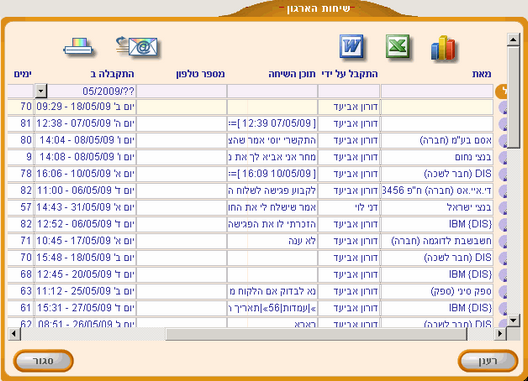Image resolution: width=528 pixels, height=381 pixels.
Task: Click the vertical scrollbar down arrow
Action: 513,320
